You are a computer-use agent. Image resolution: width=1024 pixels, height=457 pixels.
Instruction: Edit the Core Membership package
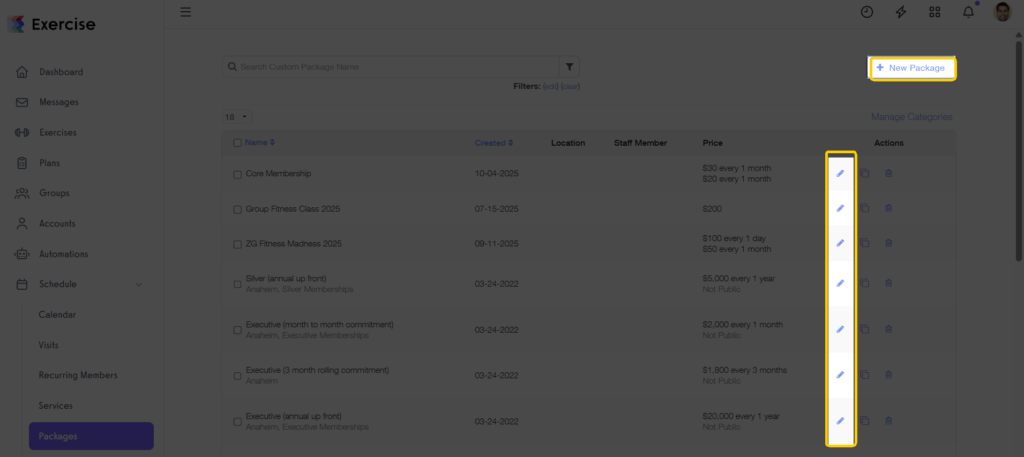coord(840,173)
